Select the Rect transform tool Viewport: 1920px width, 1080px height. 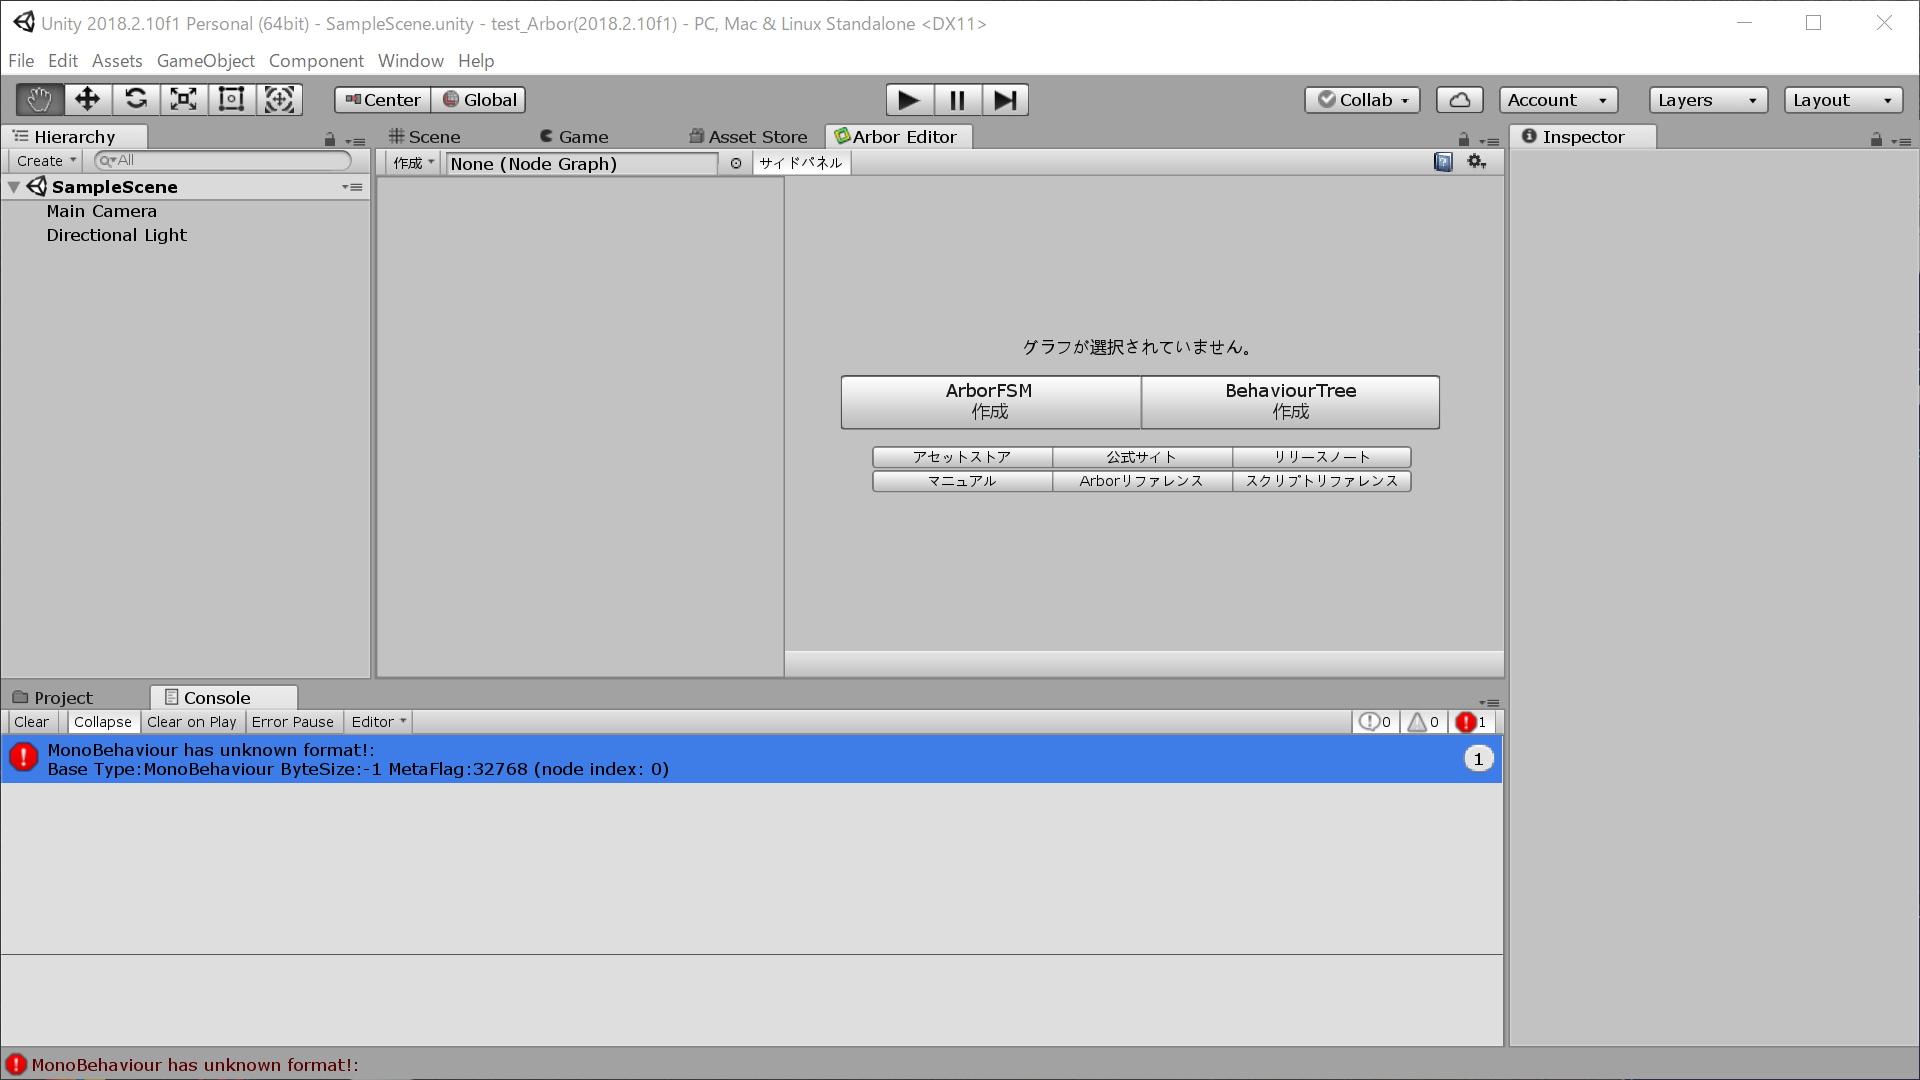231,99
